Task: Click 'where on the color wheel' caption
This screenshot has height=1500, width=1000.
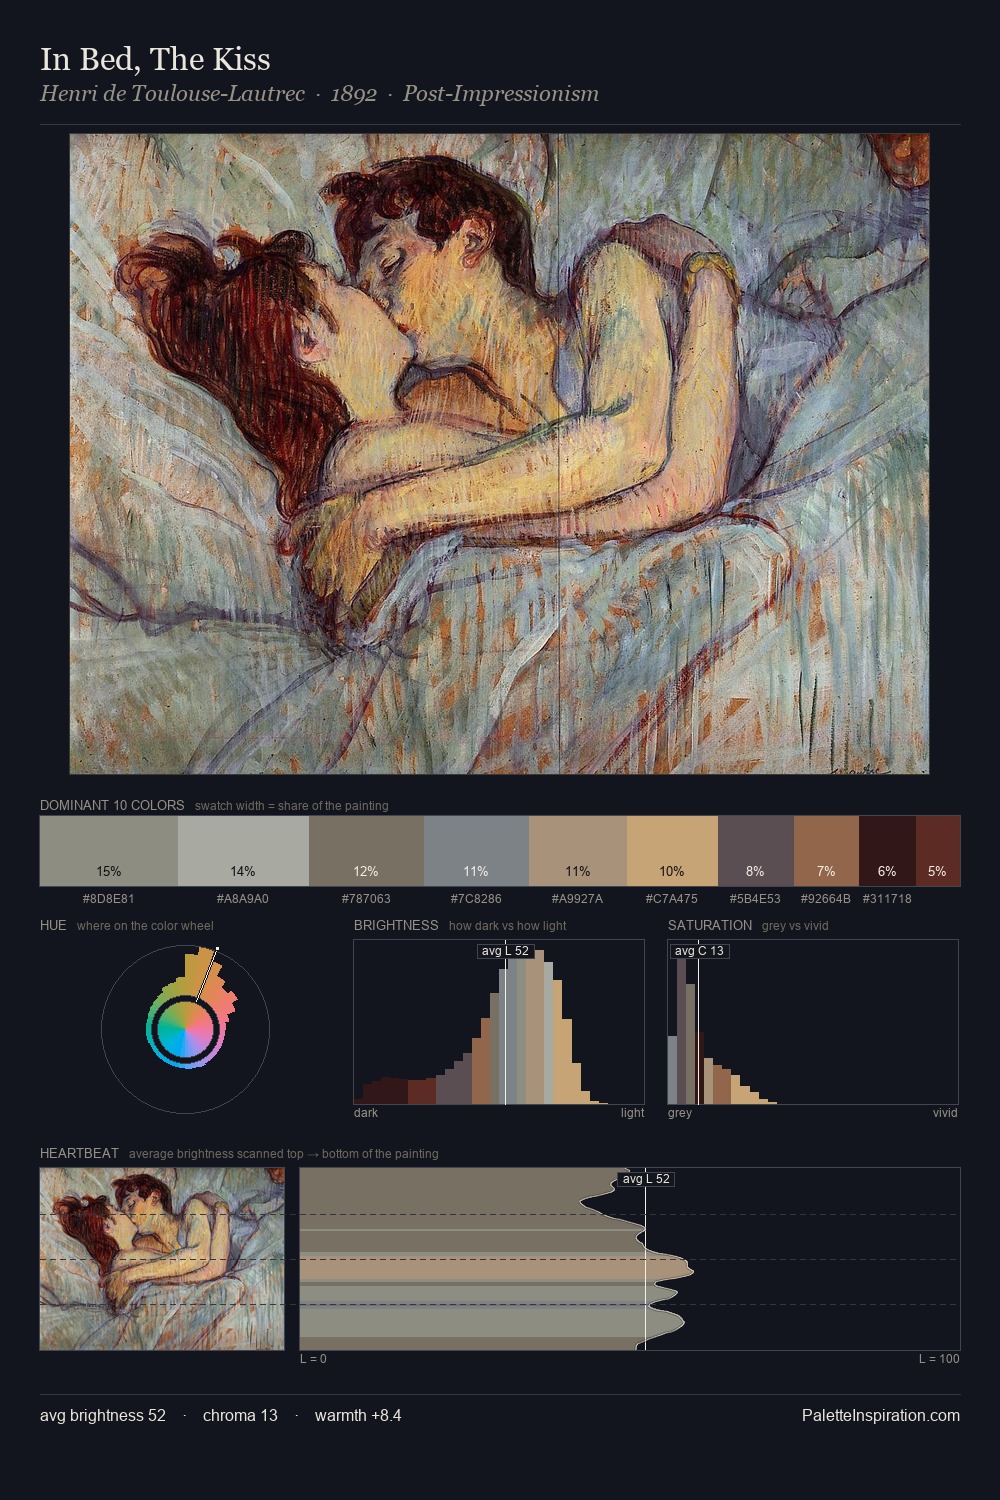Action: pos(145,926)
